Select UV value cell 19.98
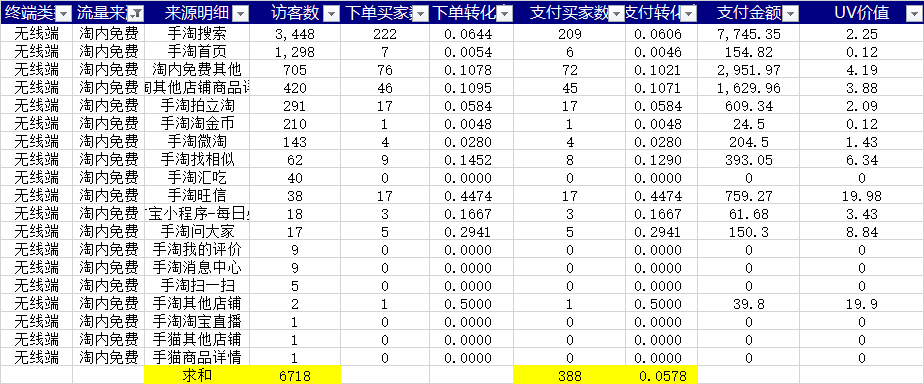This screenshot has width=924, height=384. point(862,196)
